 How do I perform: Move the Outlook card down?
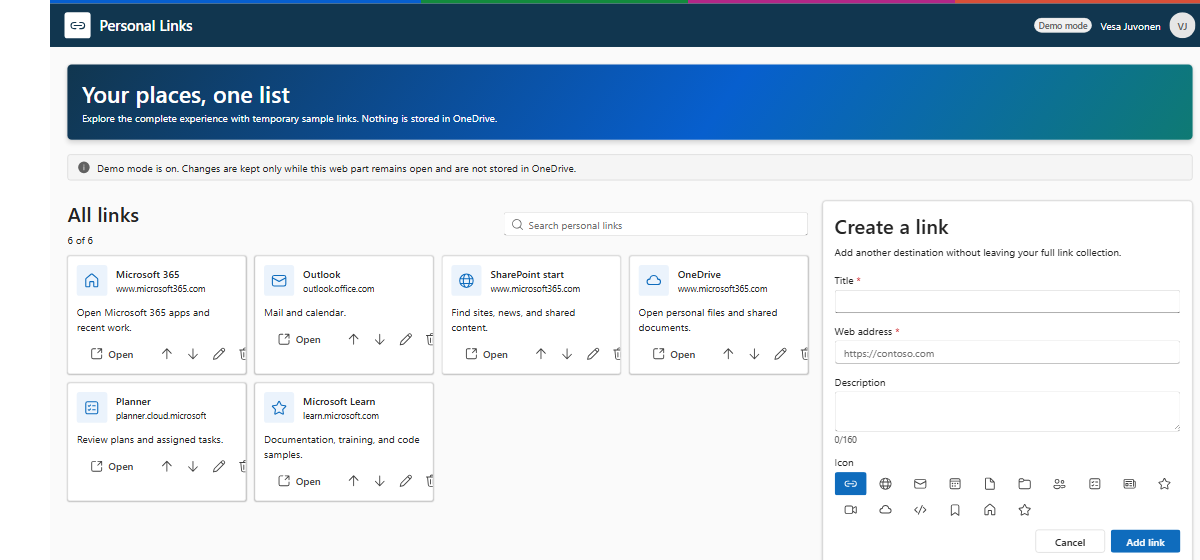pyautogui.click(x=380, y=339)
